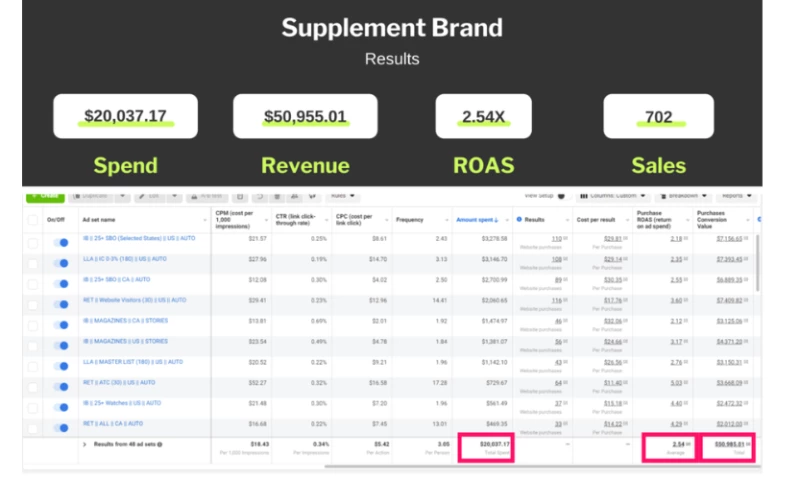Click the green Create button
This screenshot has width=800, height=480.
(x=44, y=196)
